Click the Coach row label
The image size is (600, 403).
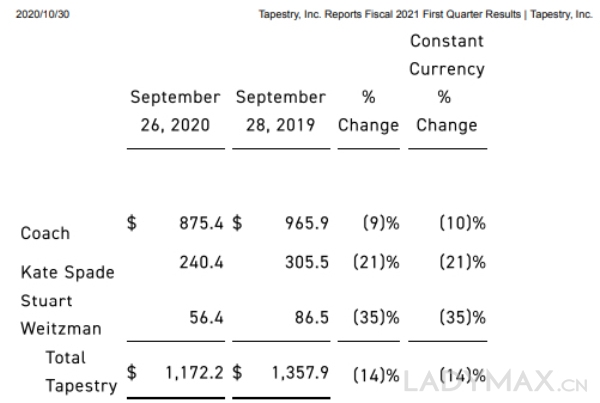45,233
